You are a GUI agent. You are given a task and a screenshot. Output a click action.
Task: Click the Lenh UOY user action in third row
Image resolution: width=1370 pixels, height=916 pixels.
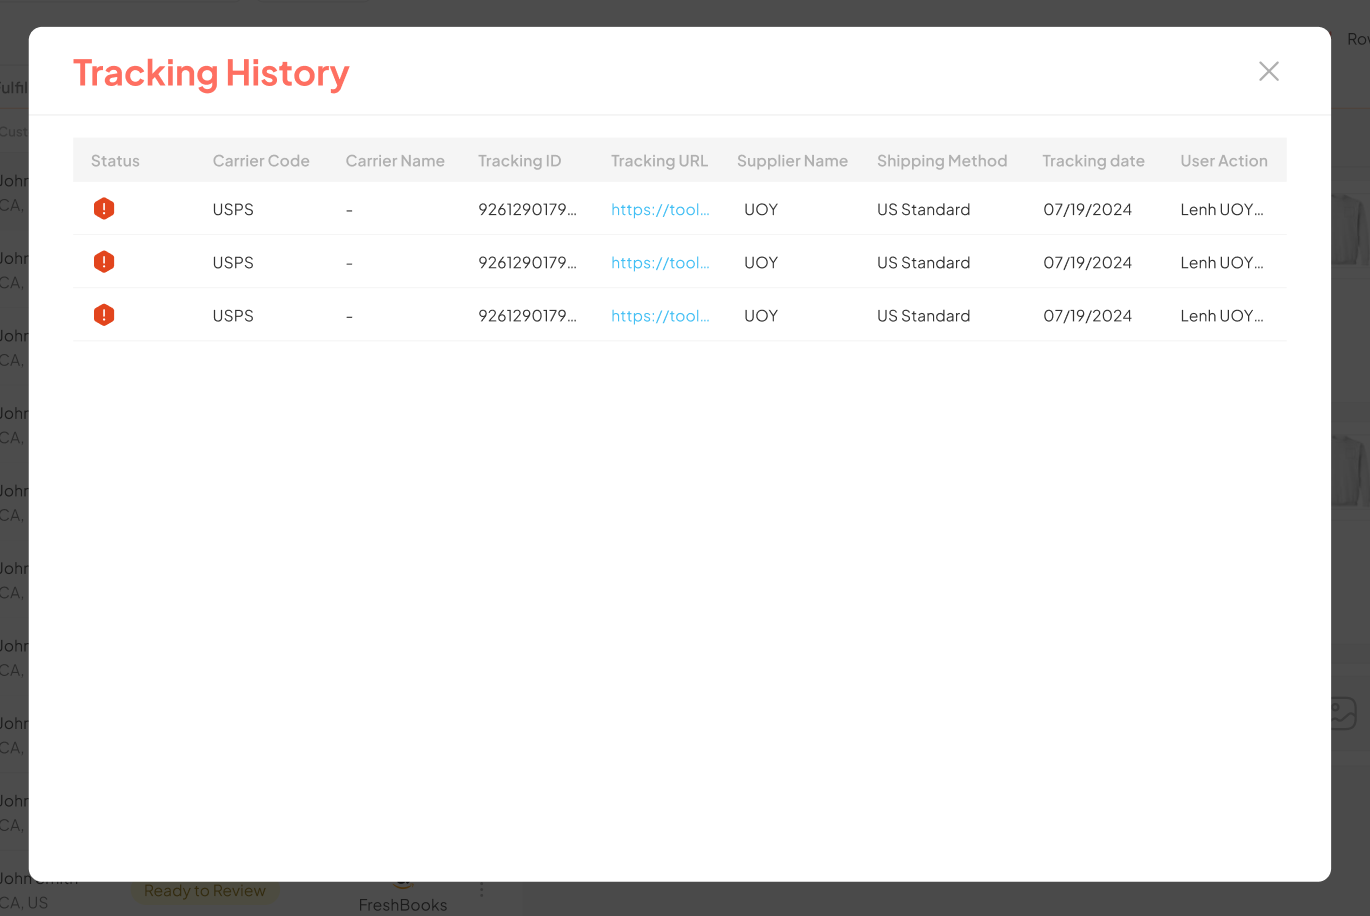point(1221,316)
